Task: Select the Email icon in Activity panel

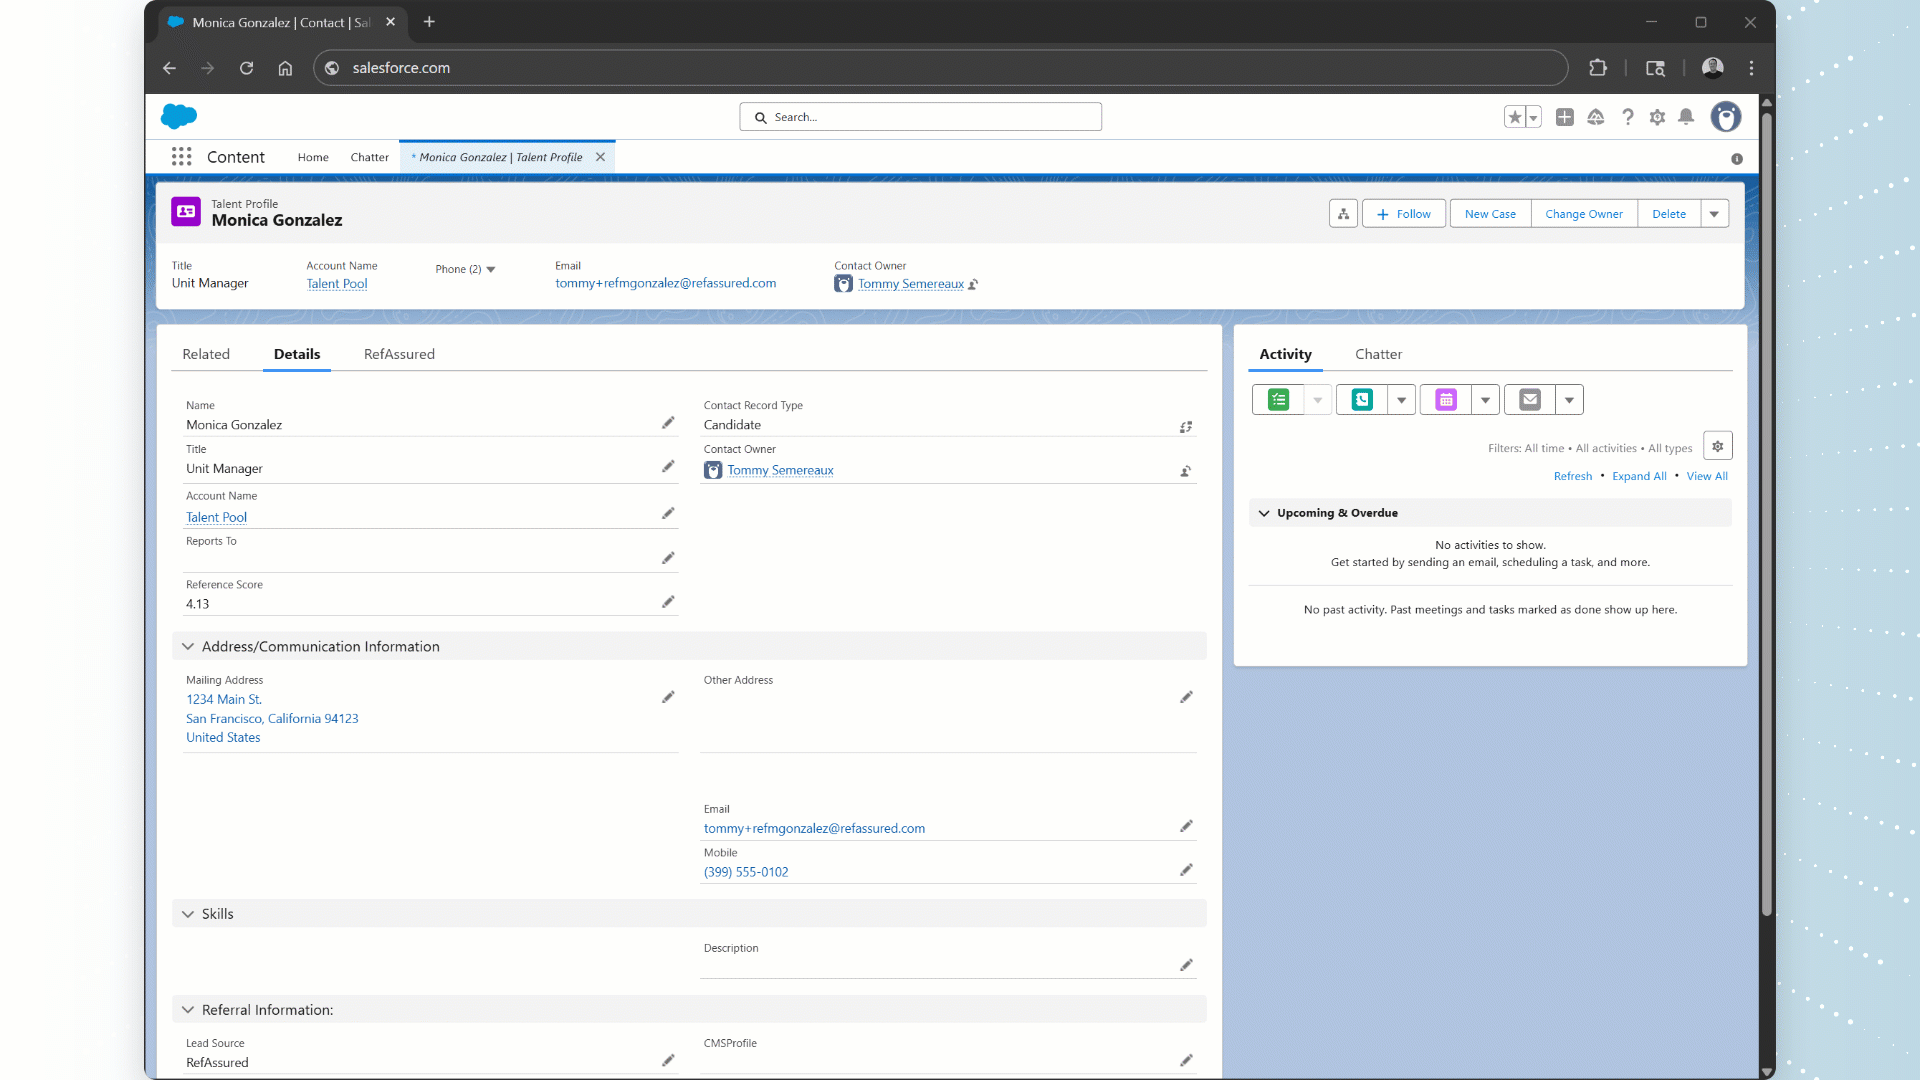Action: (x=1529, y=399)
